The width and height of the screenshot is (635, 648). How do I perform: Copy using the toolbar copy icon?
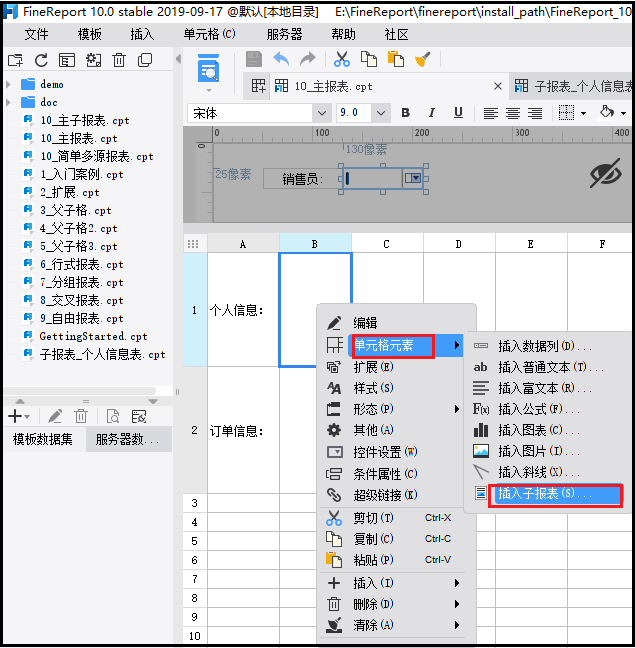[369, 59]
